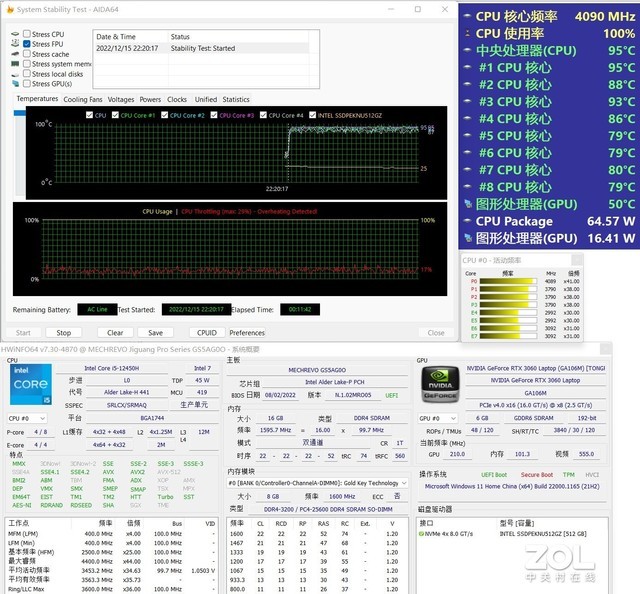Open the Preferences button
This screenshot has width=640, height=594.
[247, 333]
